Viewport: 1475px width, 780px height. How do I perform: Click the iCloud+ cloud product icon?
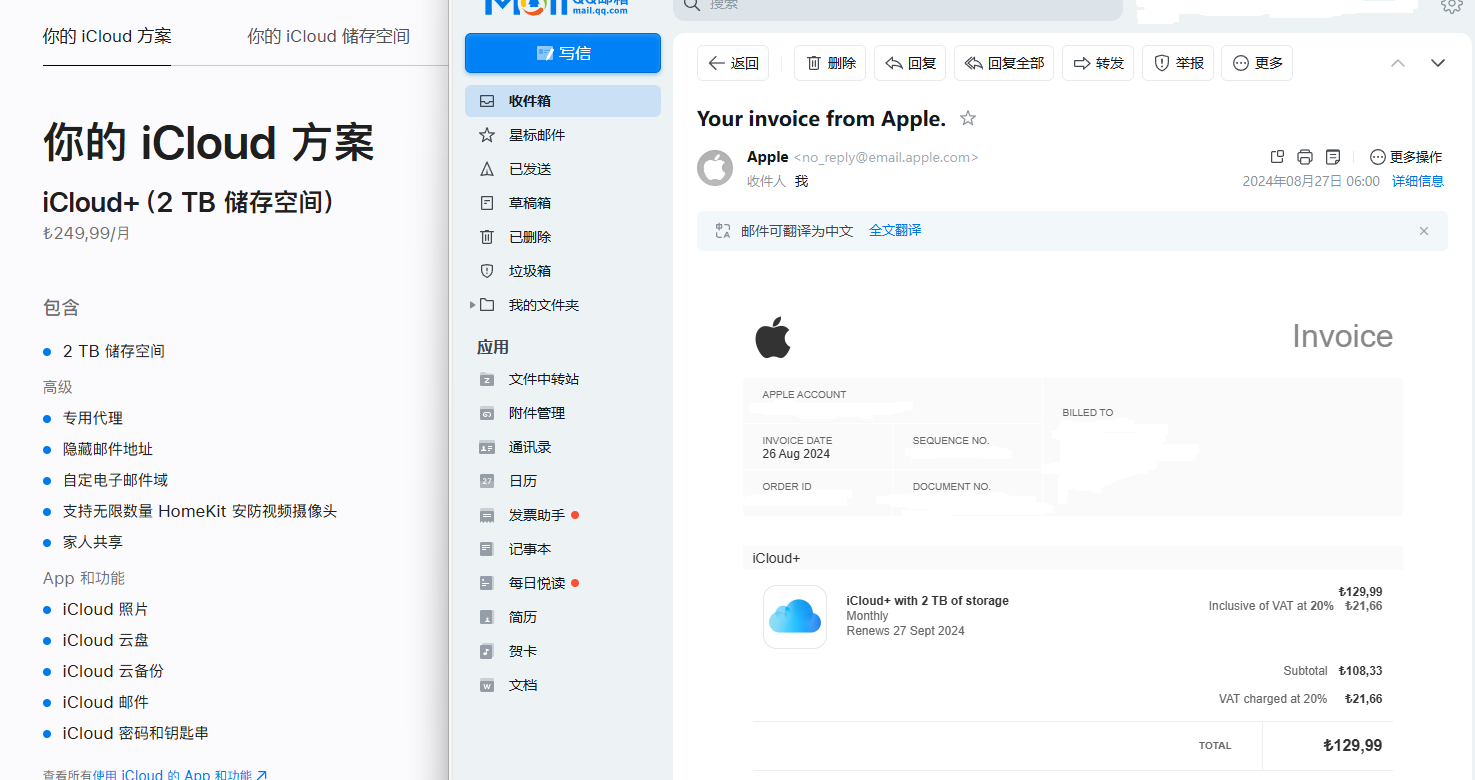[x=795, y=617]
